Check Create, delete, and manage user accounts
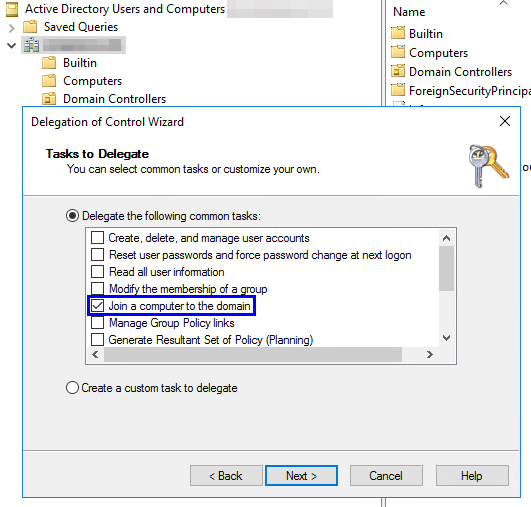Viewport: 531px width, 507px height. click(x=98, y=238)
